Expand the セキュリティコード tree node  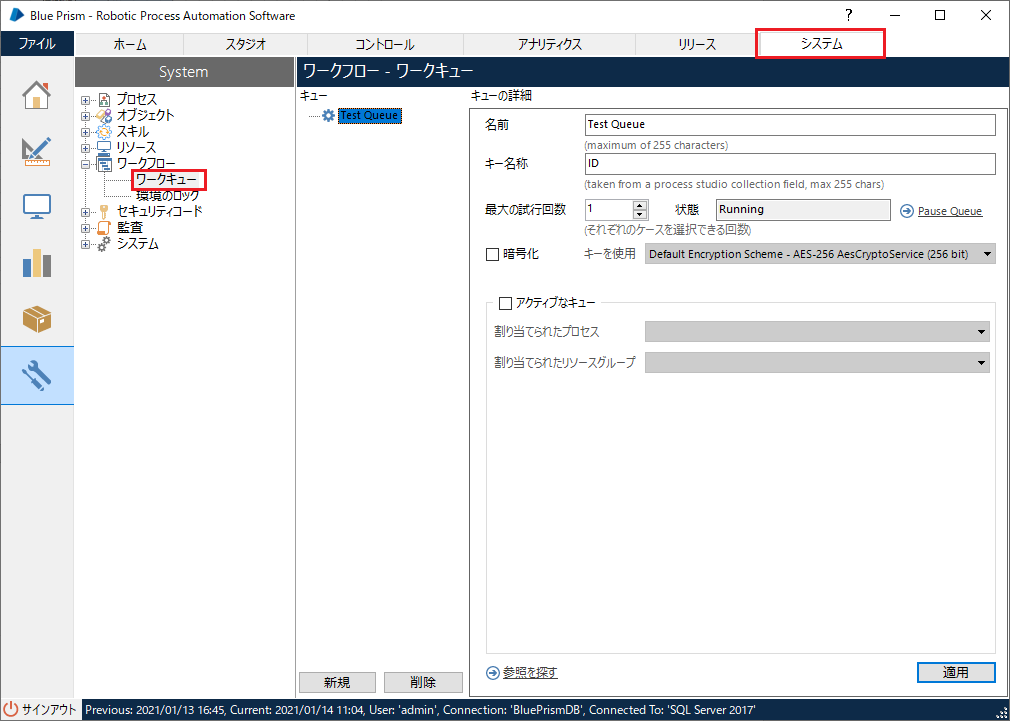coord(85,212)
